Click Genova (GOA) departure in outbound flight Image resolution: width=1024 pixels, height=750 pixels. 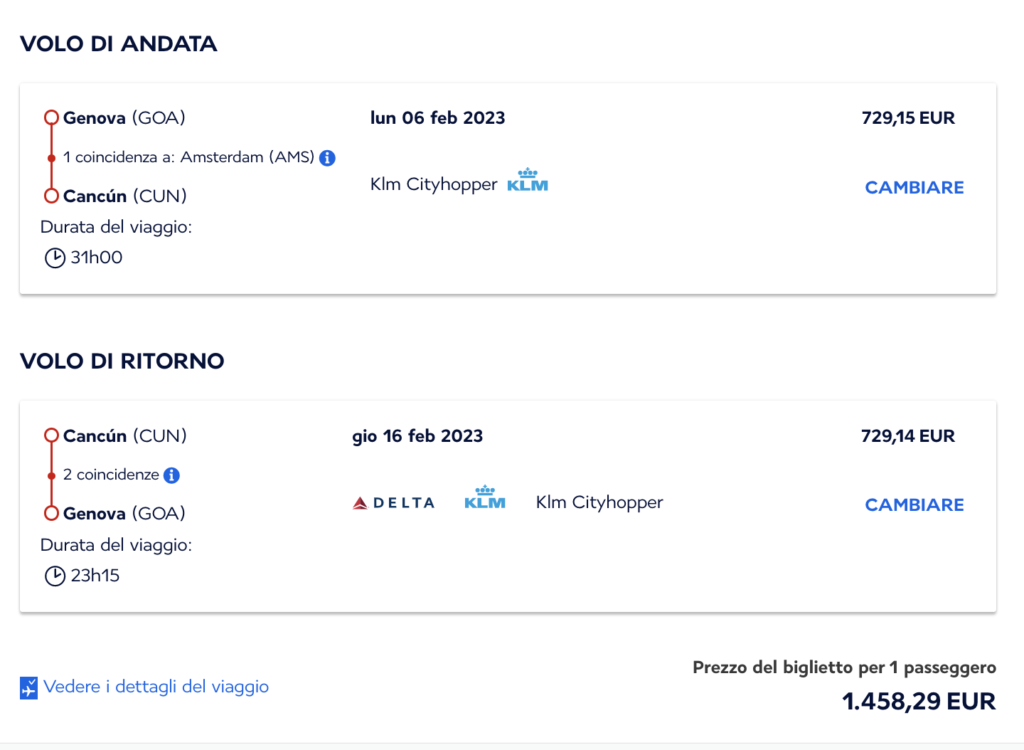[x=124, y=118]
